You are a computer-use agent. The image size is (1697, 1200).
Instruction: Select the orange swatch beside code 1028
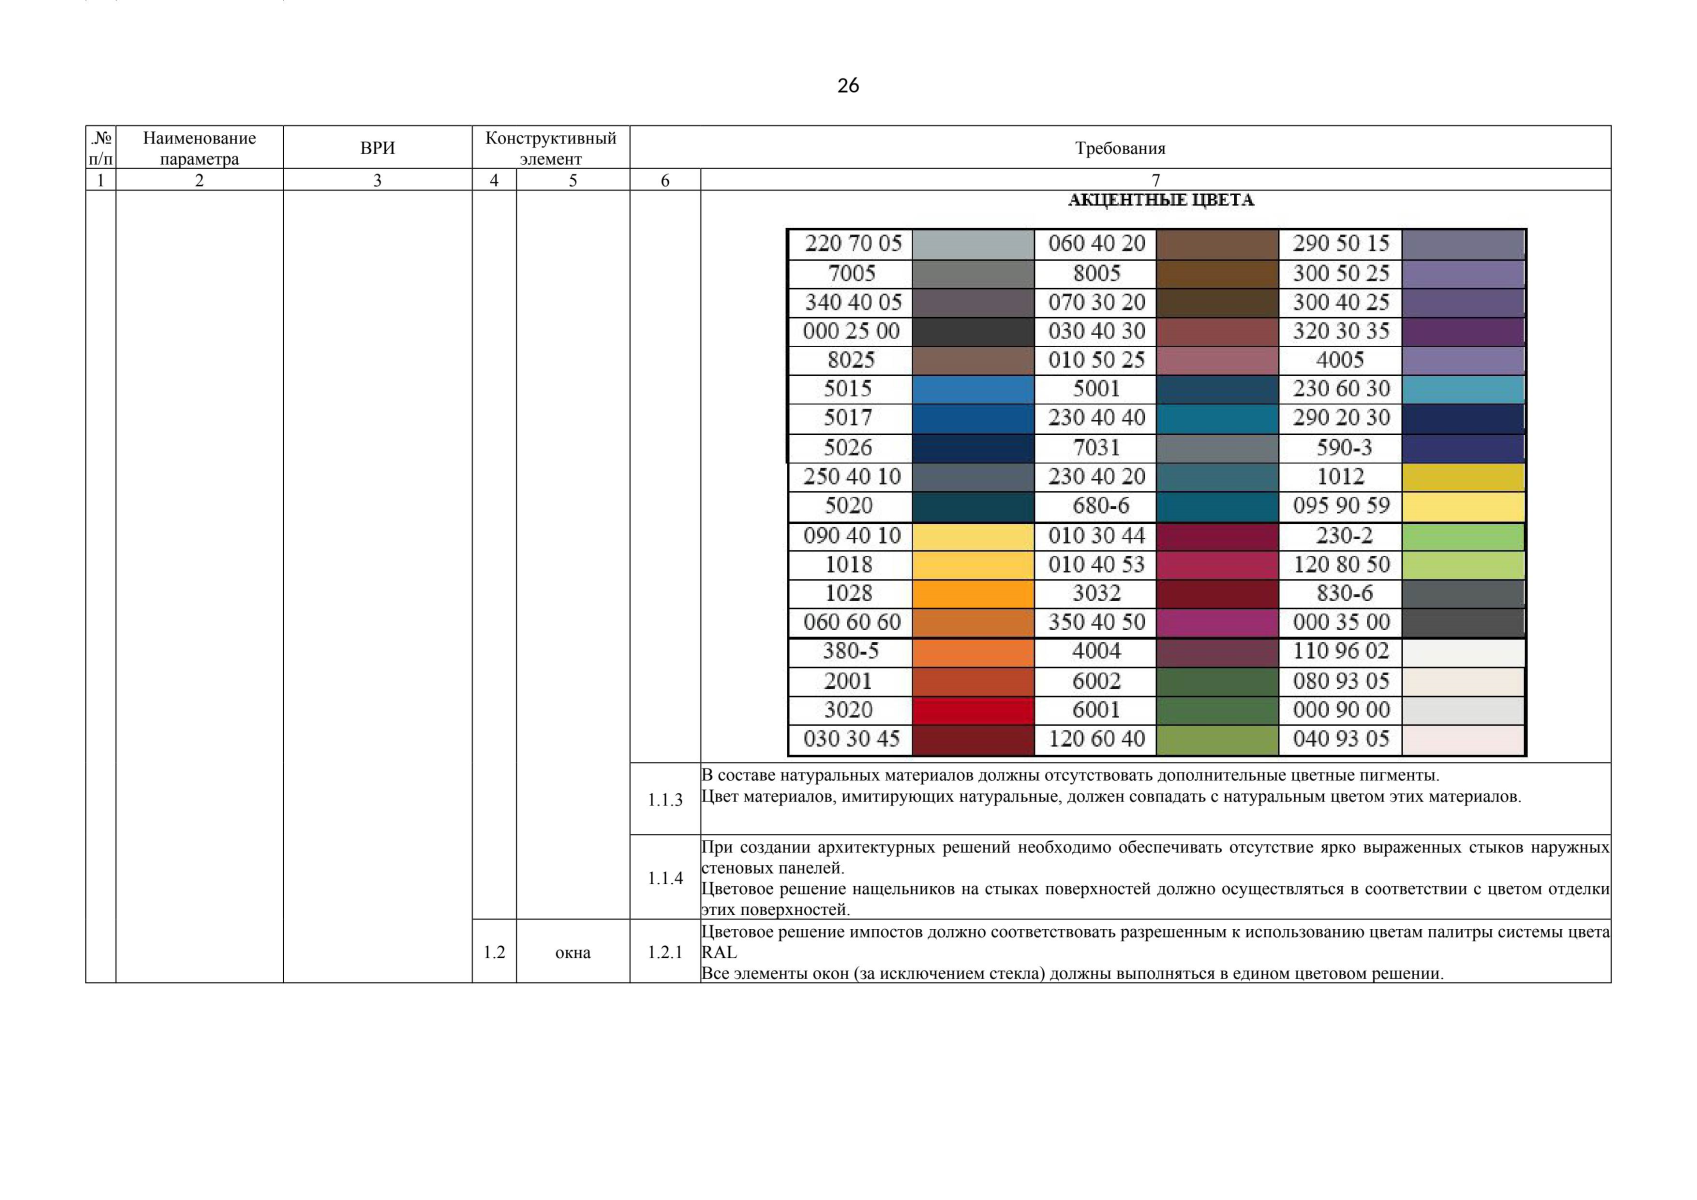click(x=972, y=594)
